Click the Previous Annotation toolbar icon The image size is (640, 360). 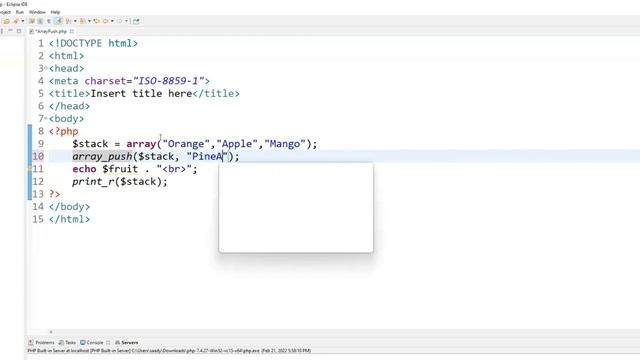tap(82, 21)
